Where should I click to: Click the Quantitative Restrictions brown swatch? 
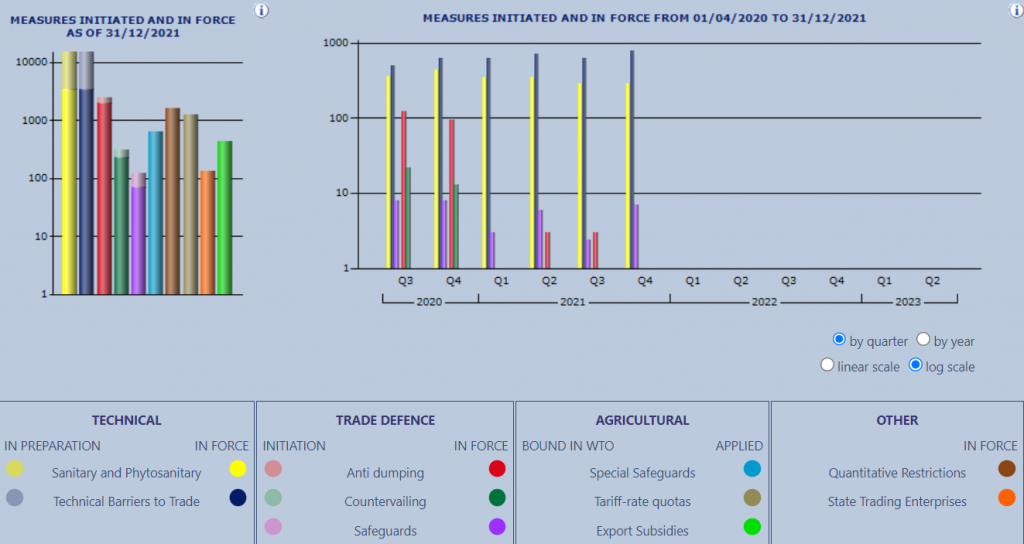point(1007,469)
